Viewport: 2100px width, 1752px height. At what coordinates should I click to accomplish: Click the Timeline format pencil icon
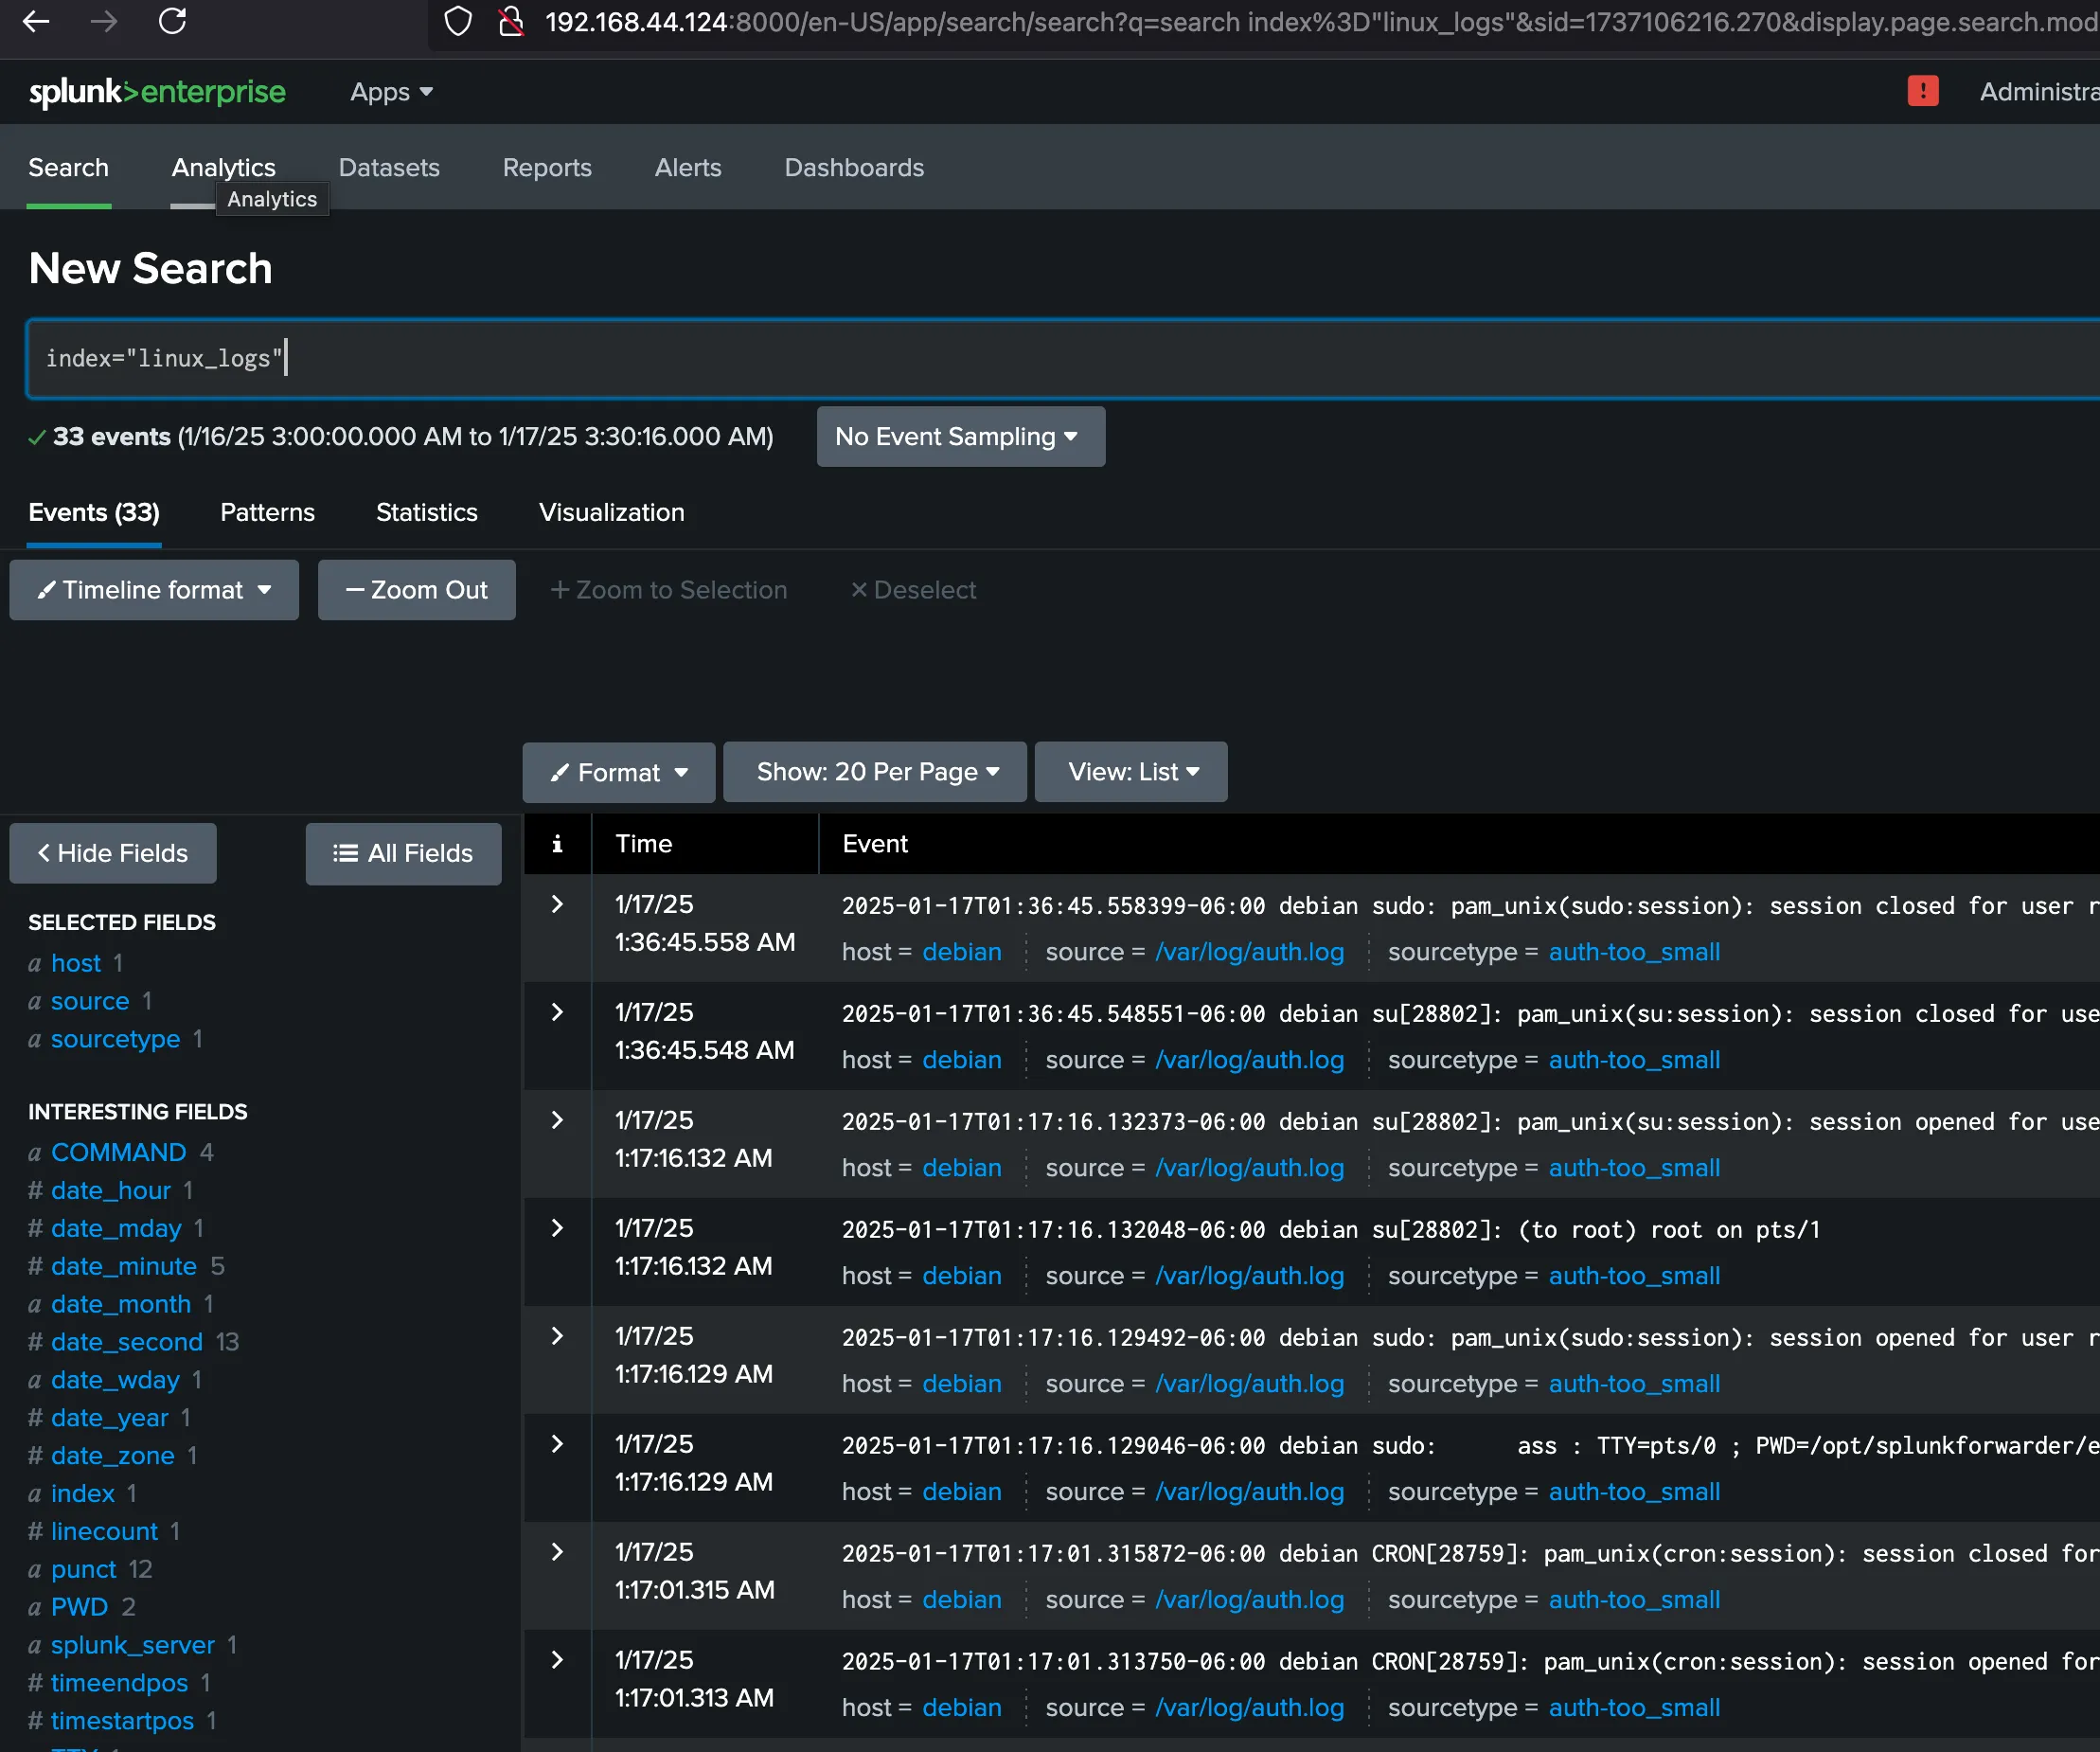tap(47, 590)
